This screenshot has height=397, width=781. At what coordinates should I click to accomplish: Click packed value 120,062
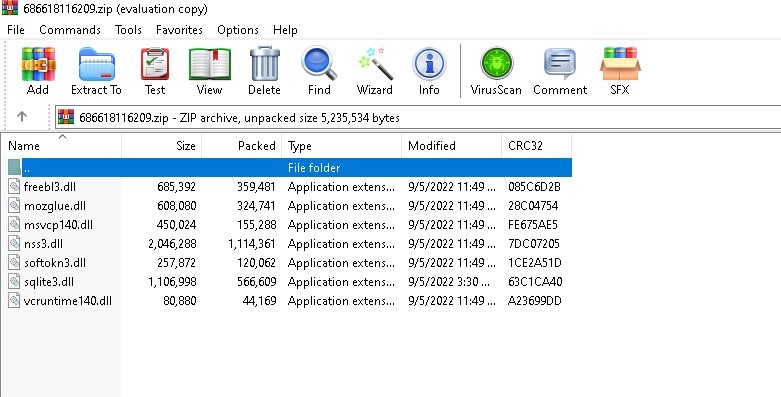pos(257,263)
